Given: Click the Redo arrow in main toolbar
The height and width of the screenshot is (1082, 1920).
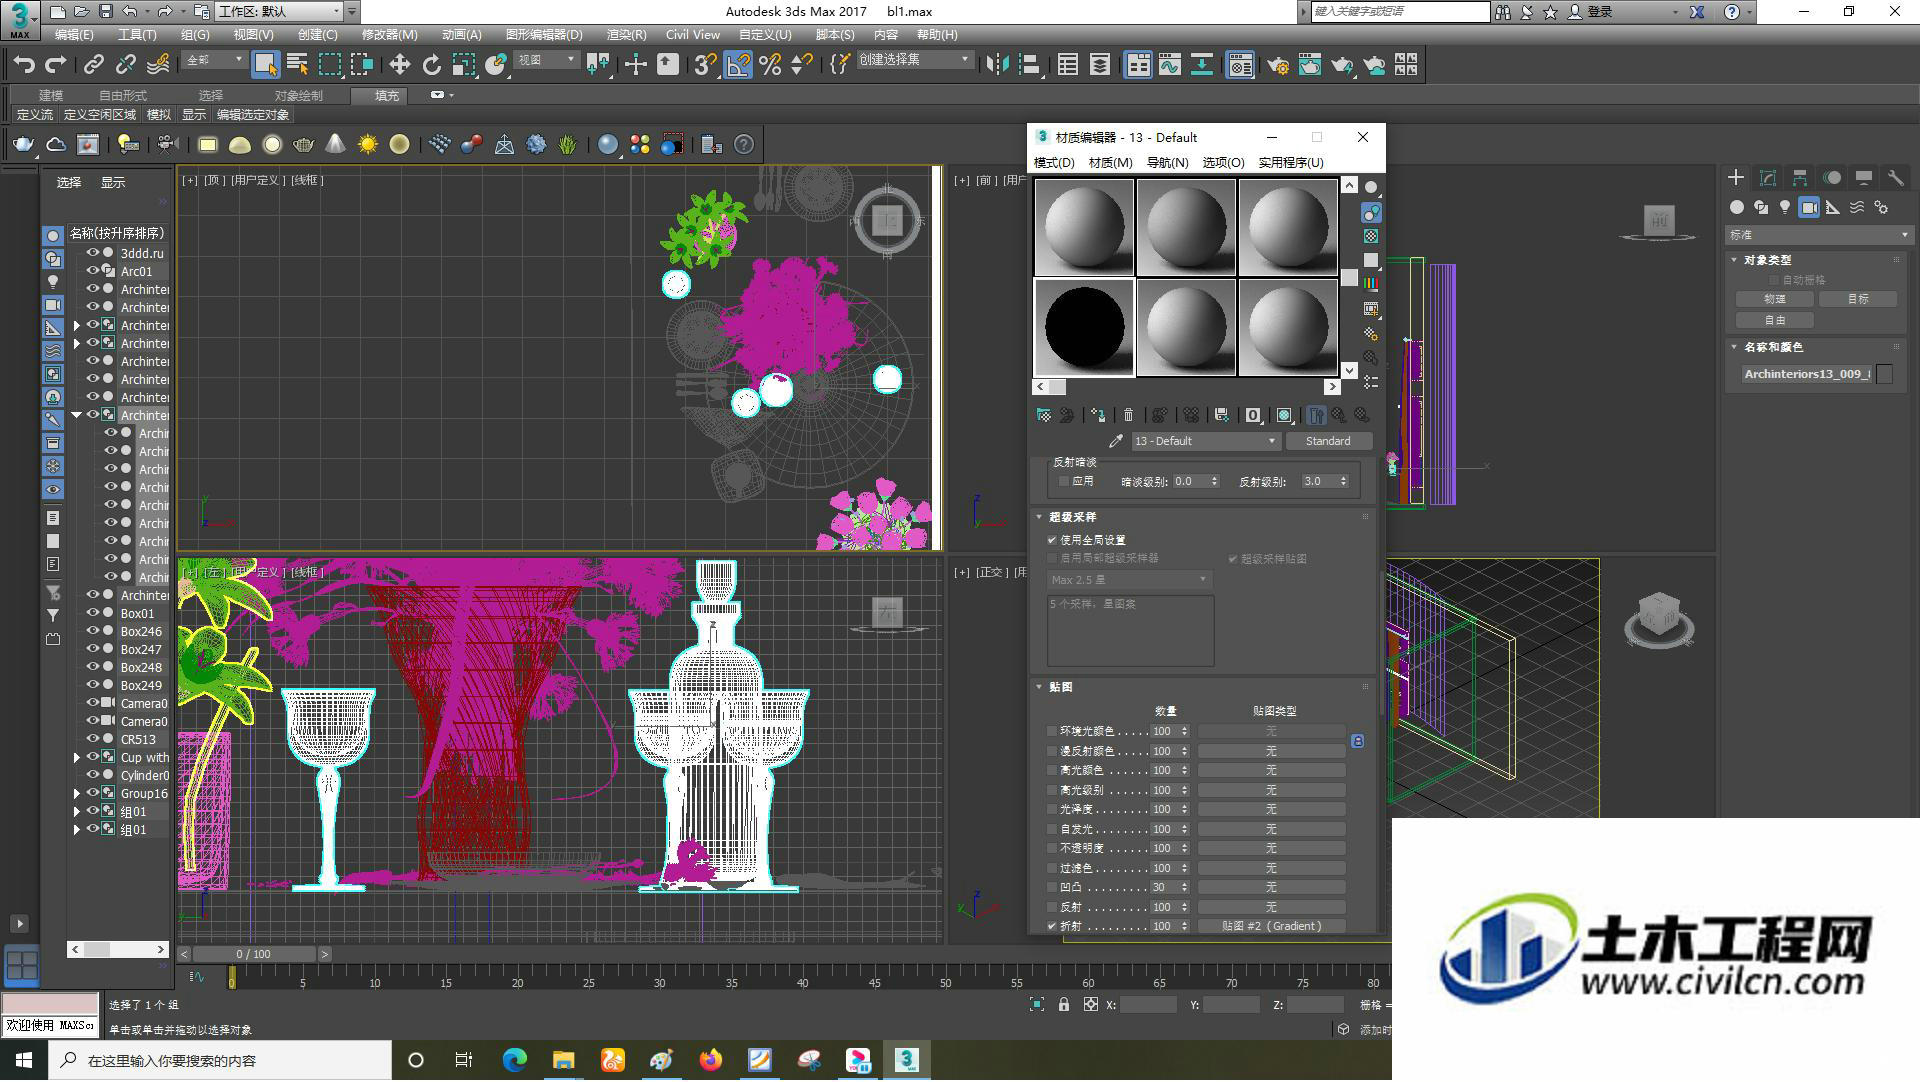Looking at the screenshot, I should pos(56,65).
